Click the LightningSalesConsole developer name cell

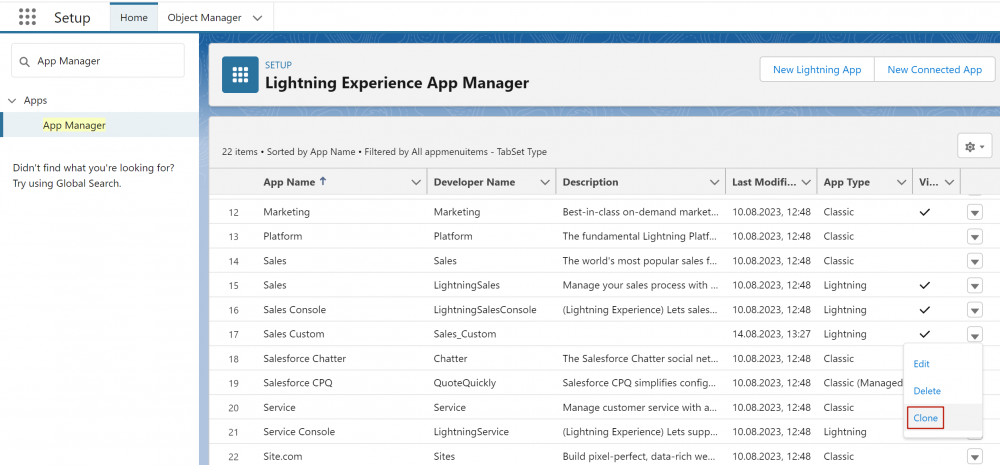pyautogui.click(x=485, y=309)
